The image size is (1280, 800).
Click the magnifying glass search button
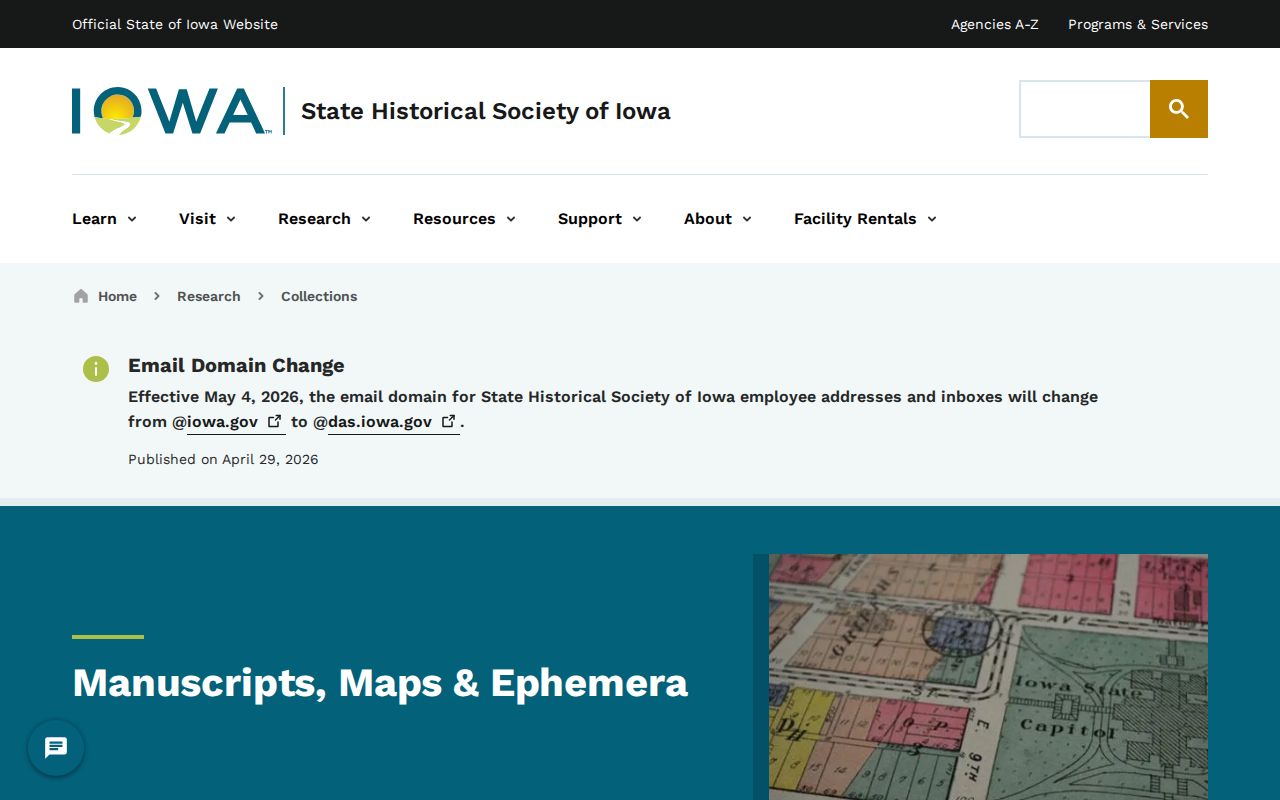[x=1179, y=109]
